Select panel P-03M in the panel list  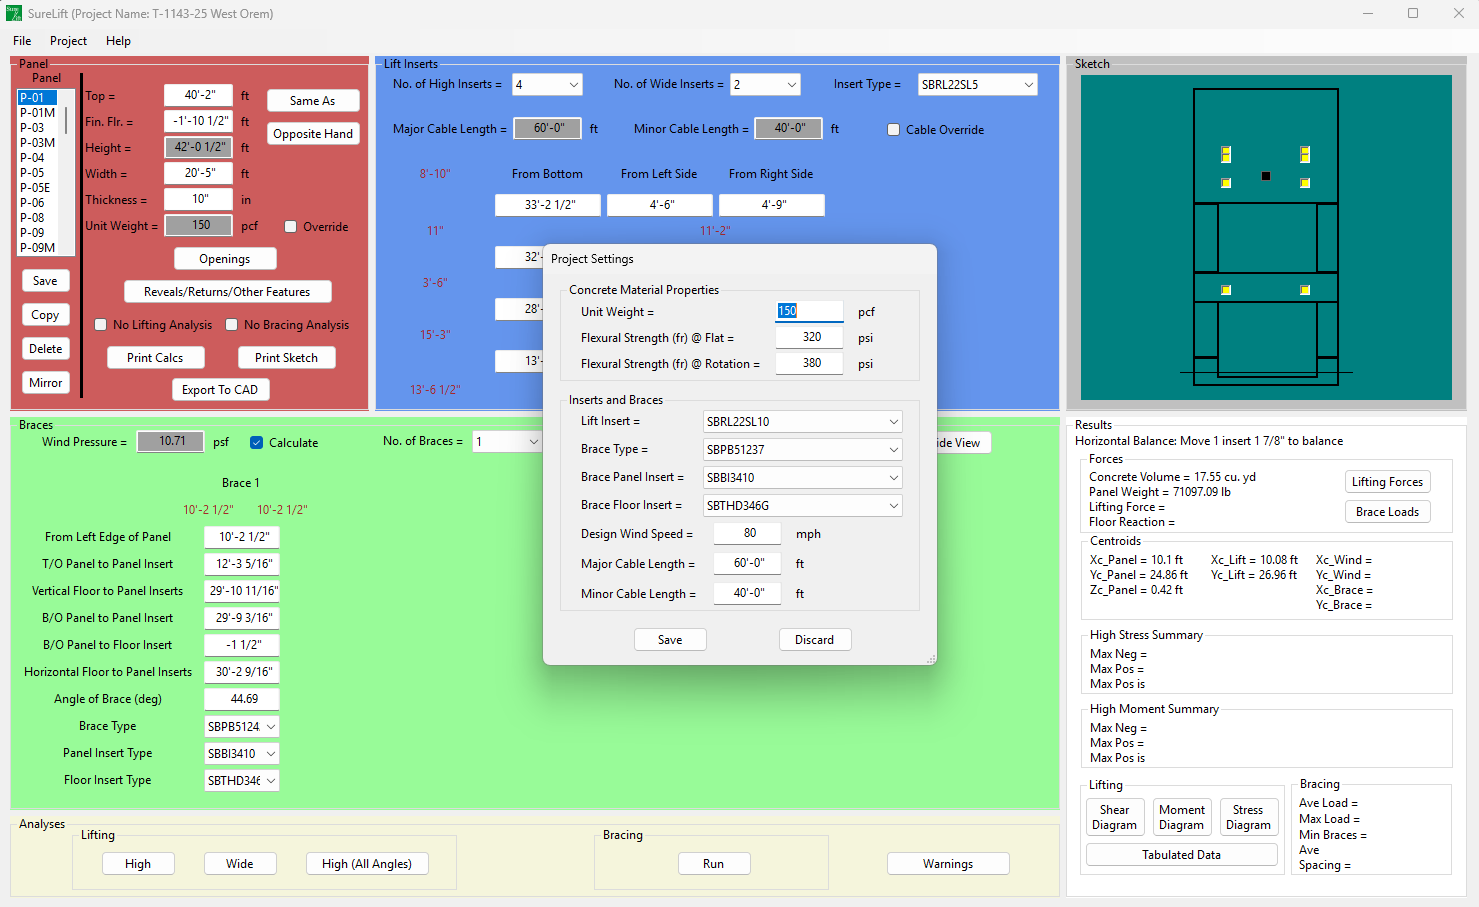click(x=38, y=143)
